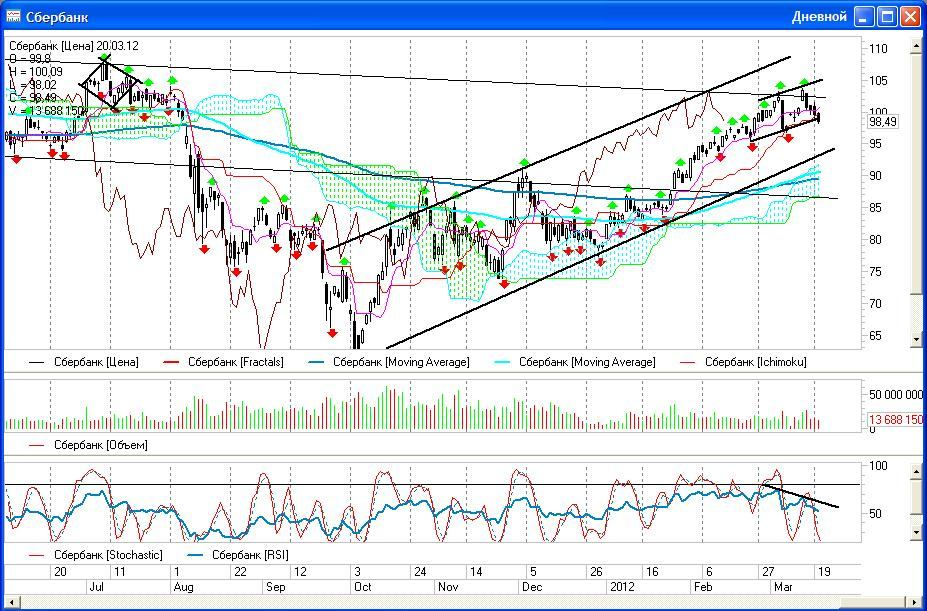Click the Jul month label on time axis
The image size is (927, 611).
pyautogui.click(x=96, y=587)
